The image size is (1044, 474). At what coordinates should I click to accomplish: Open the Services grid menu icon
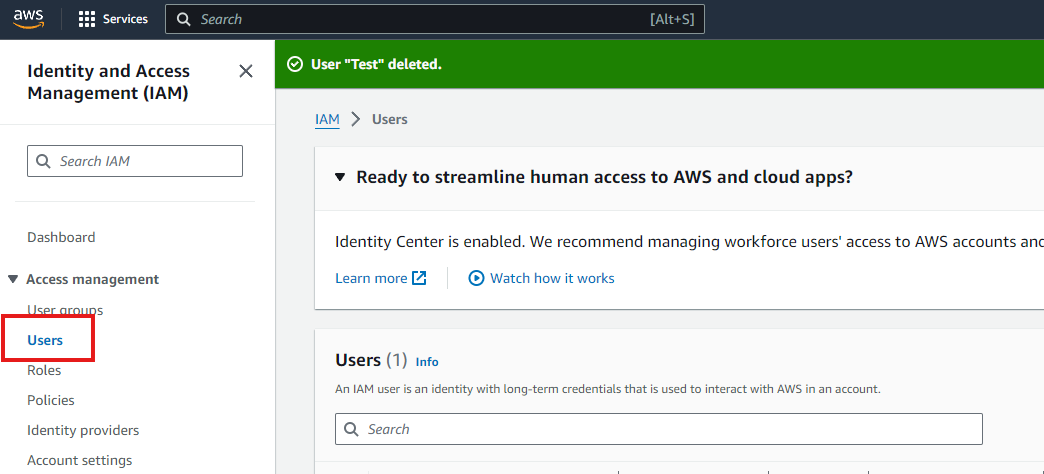(x=87, y=19)
